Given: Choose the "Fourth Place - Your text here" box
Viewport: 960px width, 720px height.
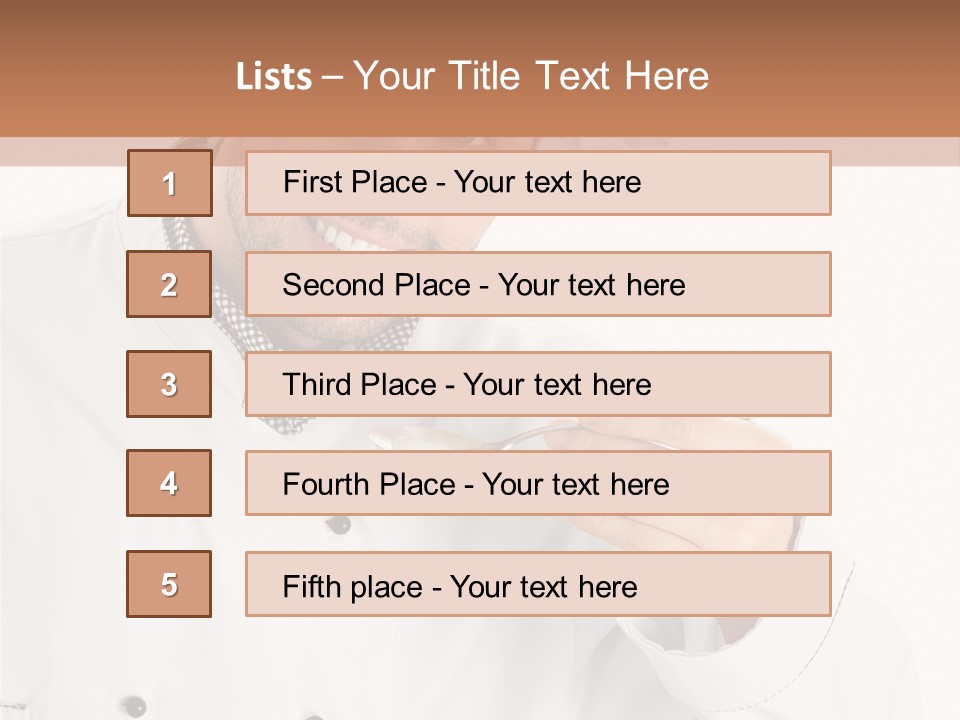Looking at the screenshot, I should [x=538, y=484].
